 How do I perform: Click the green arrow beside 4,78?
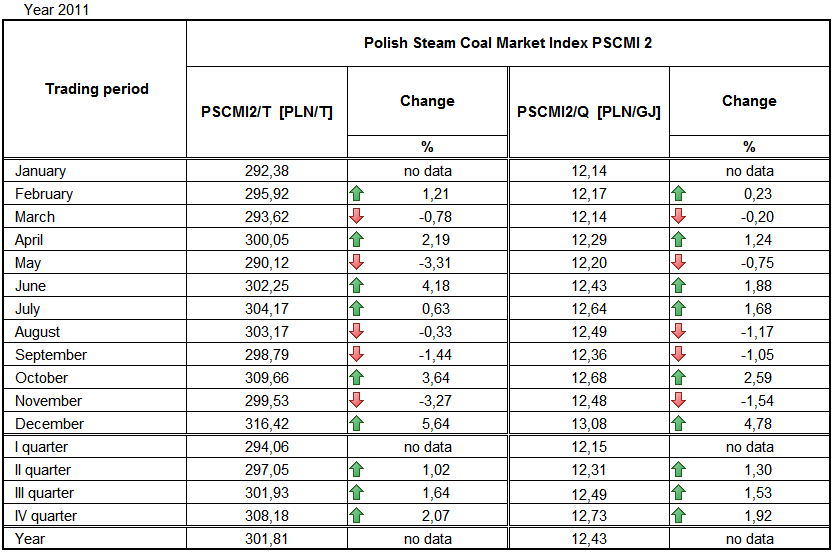[678, 424]
